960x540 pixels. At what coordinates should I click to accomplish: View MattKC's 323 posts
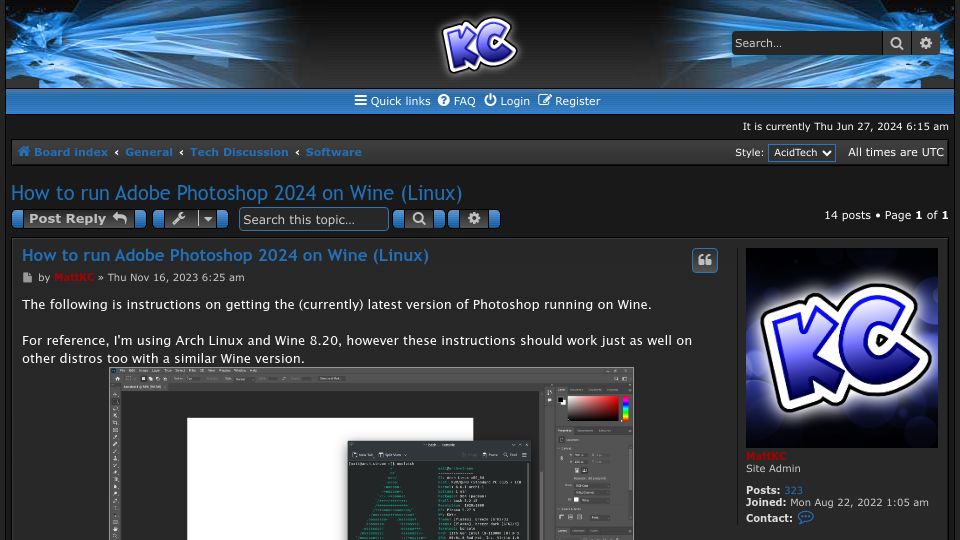793,490
